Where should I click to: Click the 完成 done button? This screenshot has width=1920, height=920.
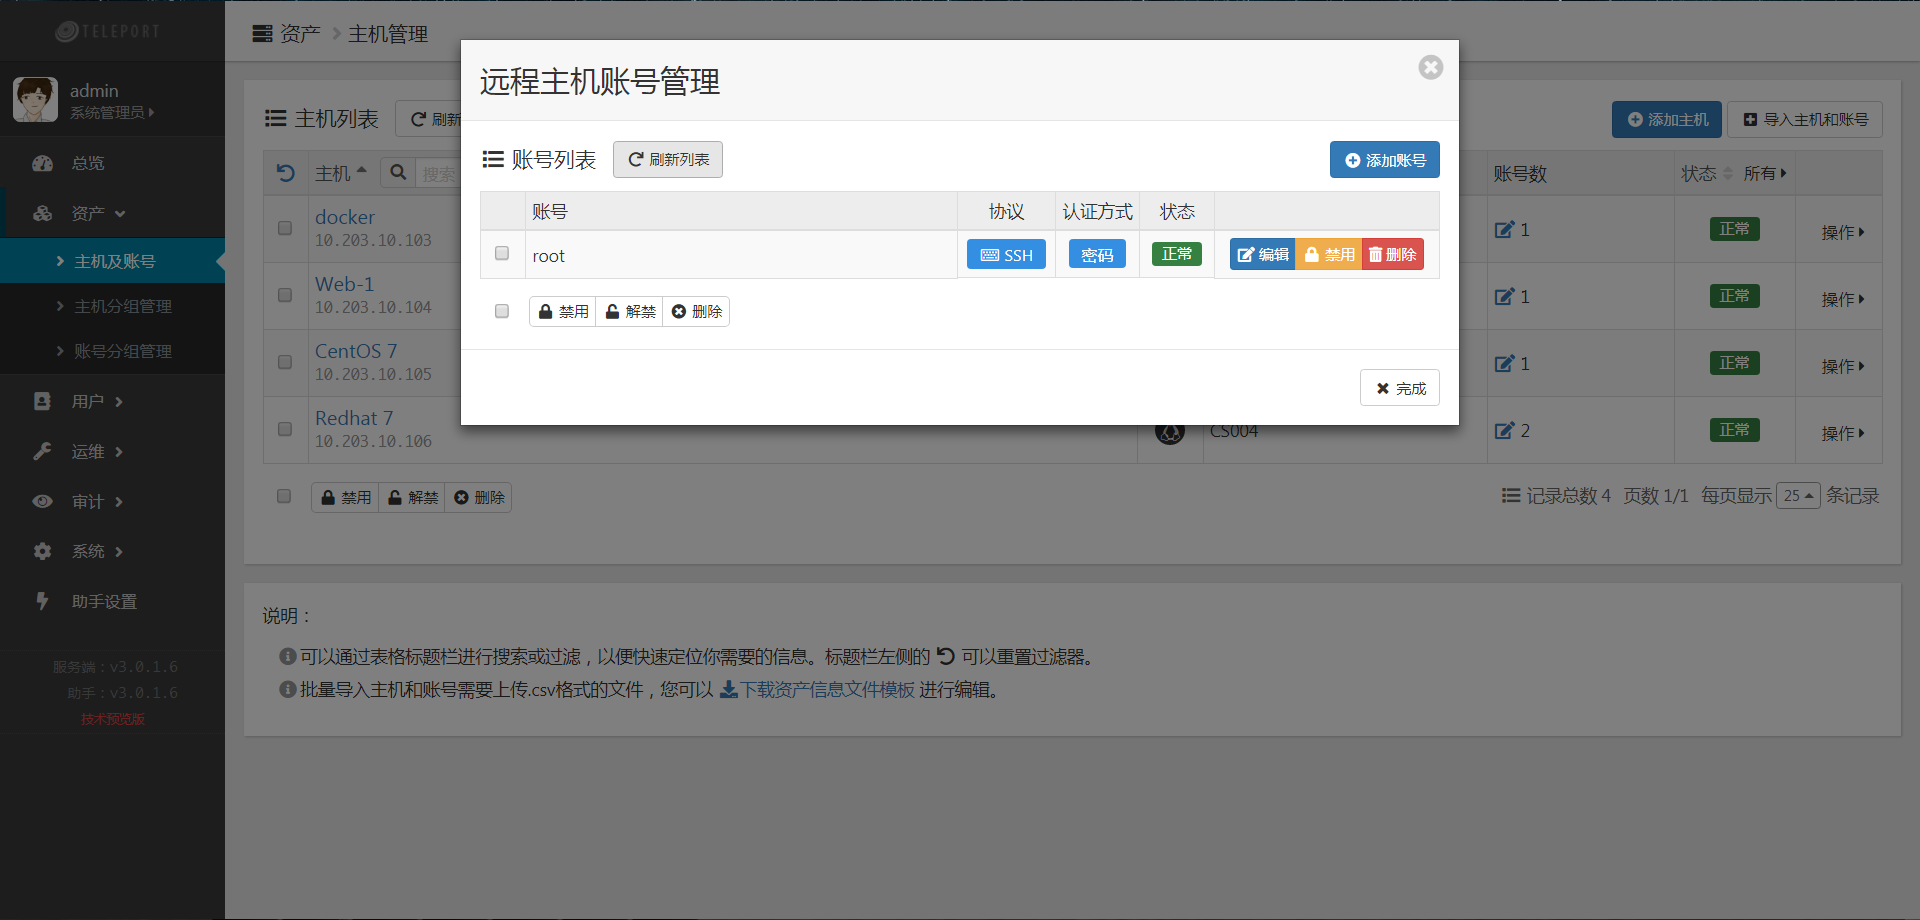pos(1400,388)
